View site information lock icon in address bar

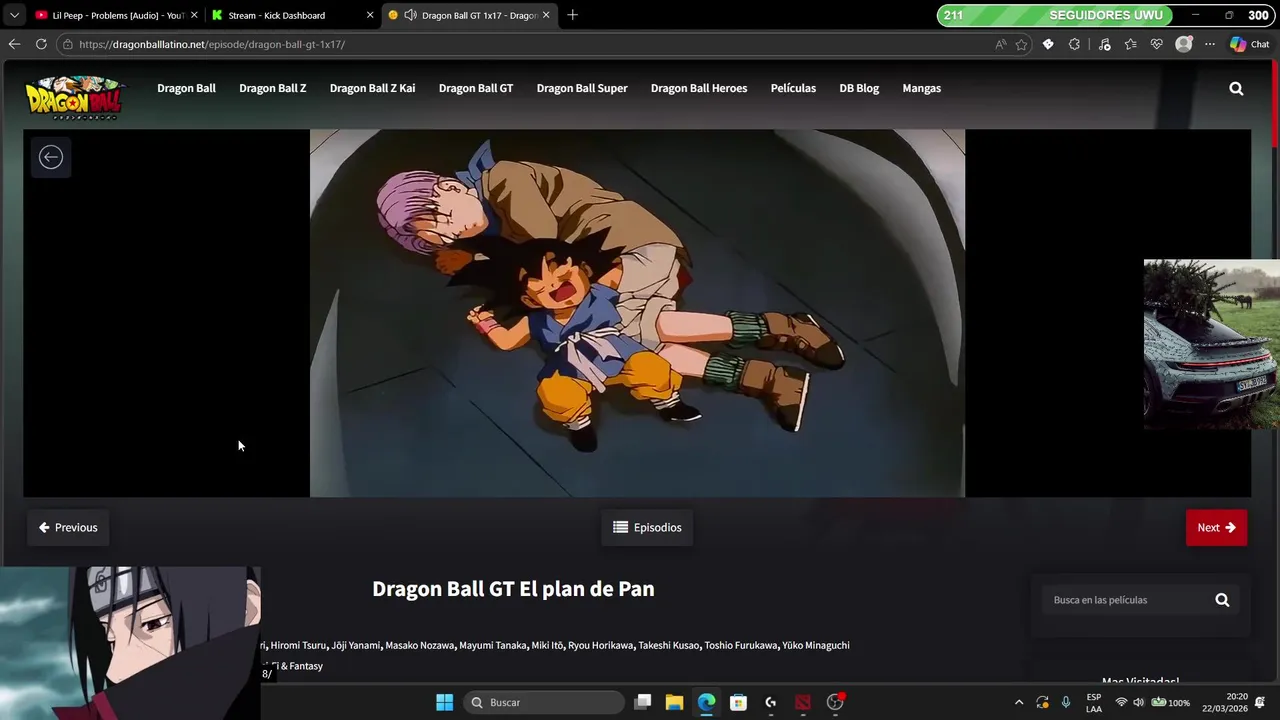coord(67,44)
